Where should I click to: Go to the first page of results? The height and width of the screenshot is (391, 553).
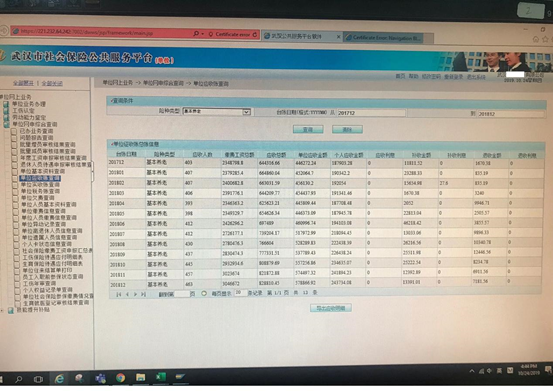coord(118,294)
